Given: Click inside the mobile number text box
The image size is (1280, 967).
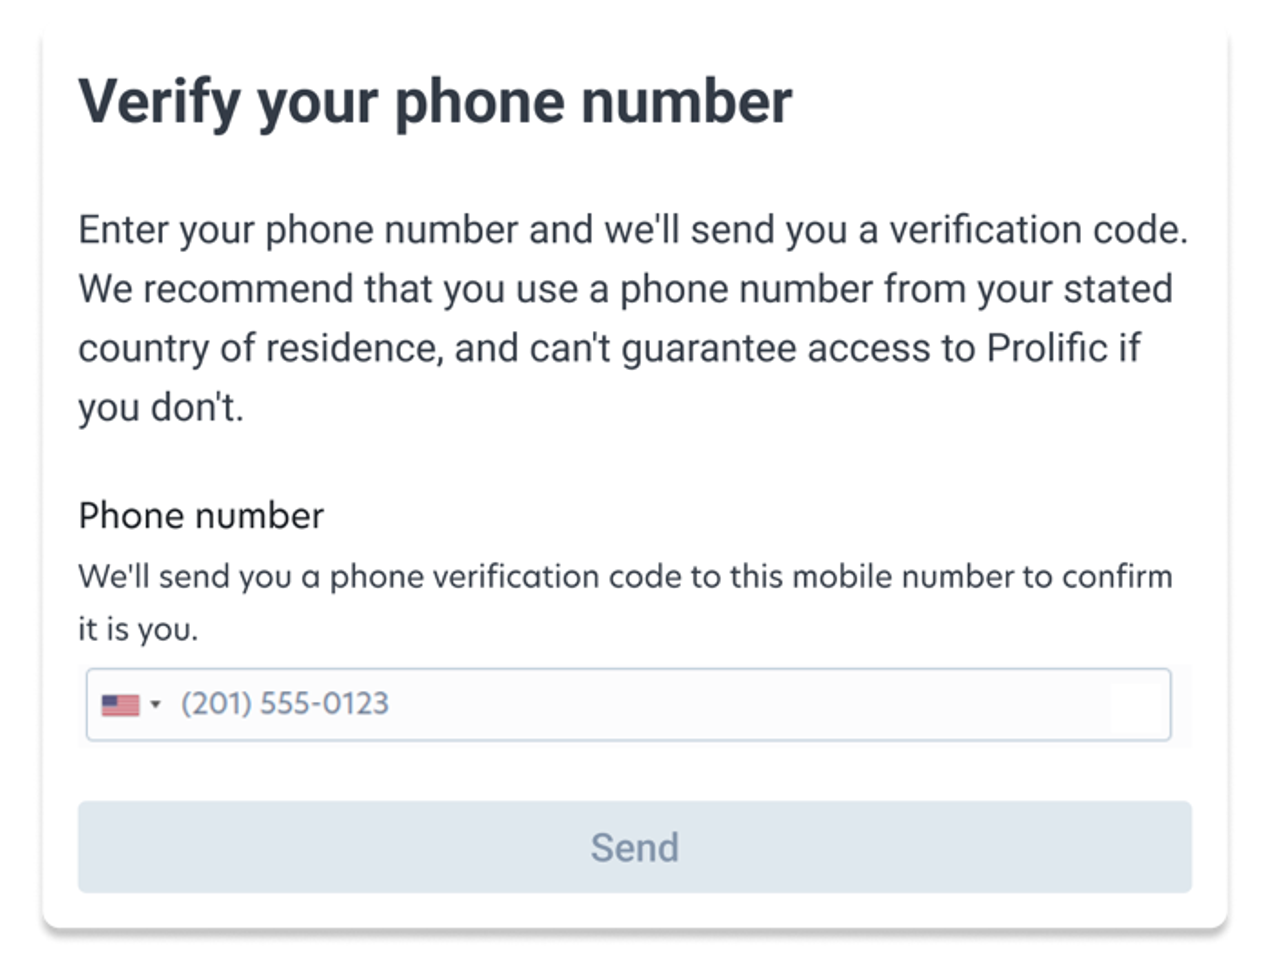Looking at the screenshot, I should point(600,706).
